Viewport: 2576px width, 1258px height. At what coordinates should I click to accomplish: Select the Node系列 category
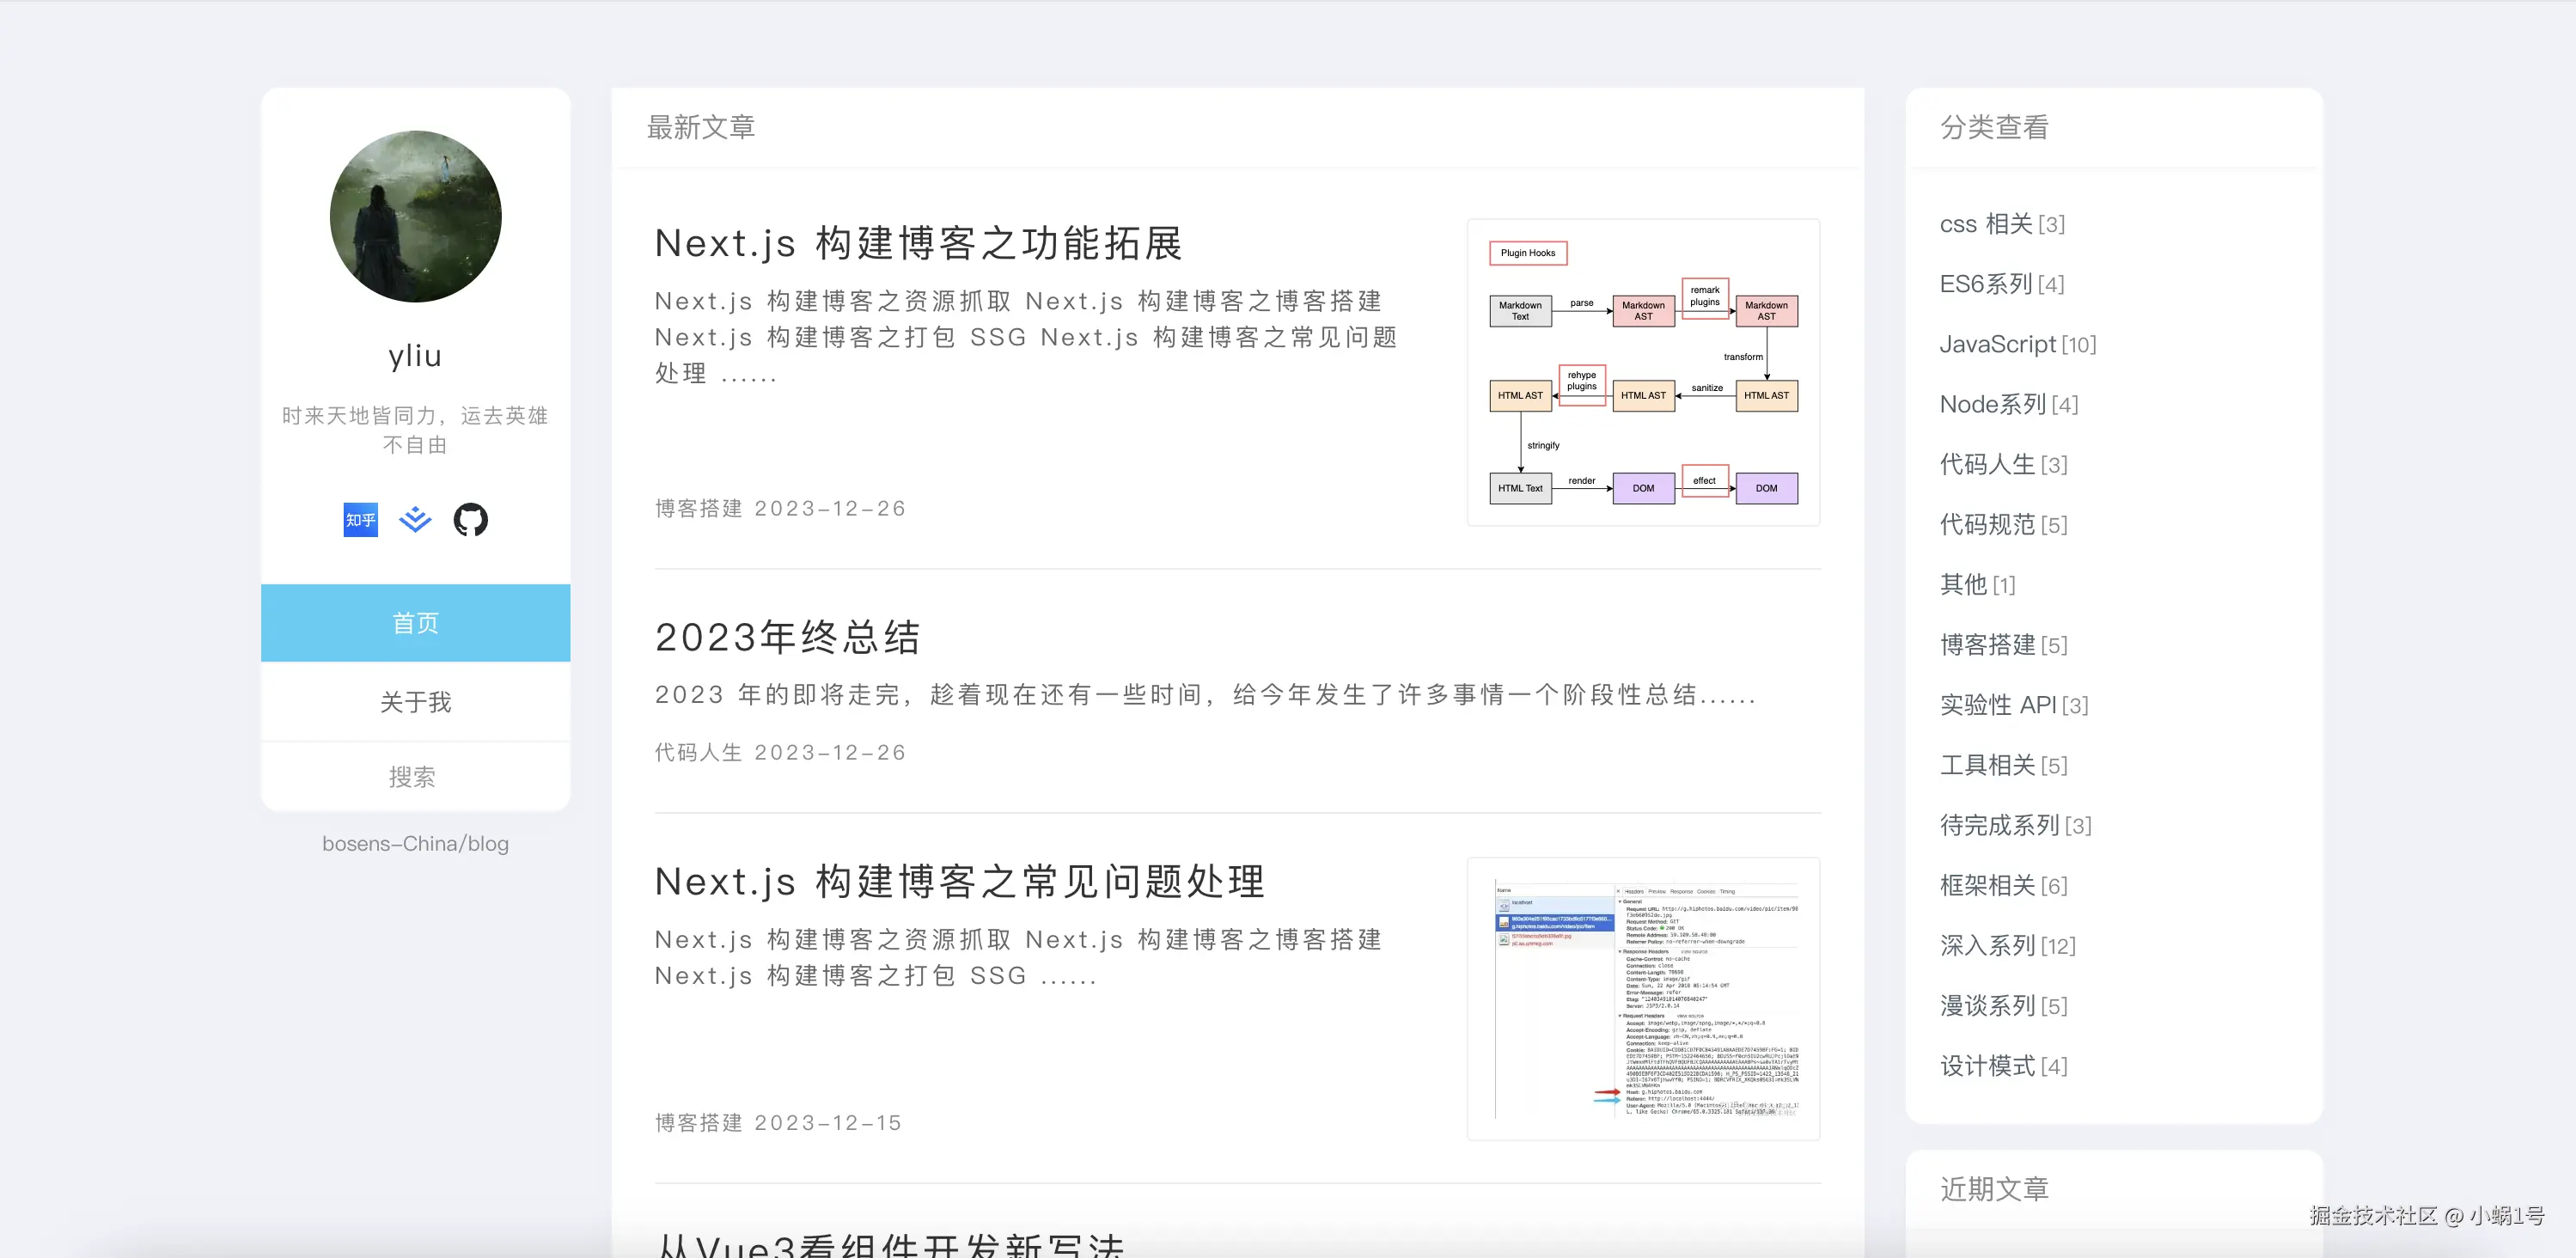(x=2008, y=404)
